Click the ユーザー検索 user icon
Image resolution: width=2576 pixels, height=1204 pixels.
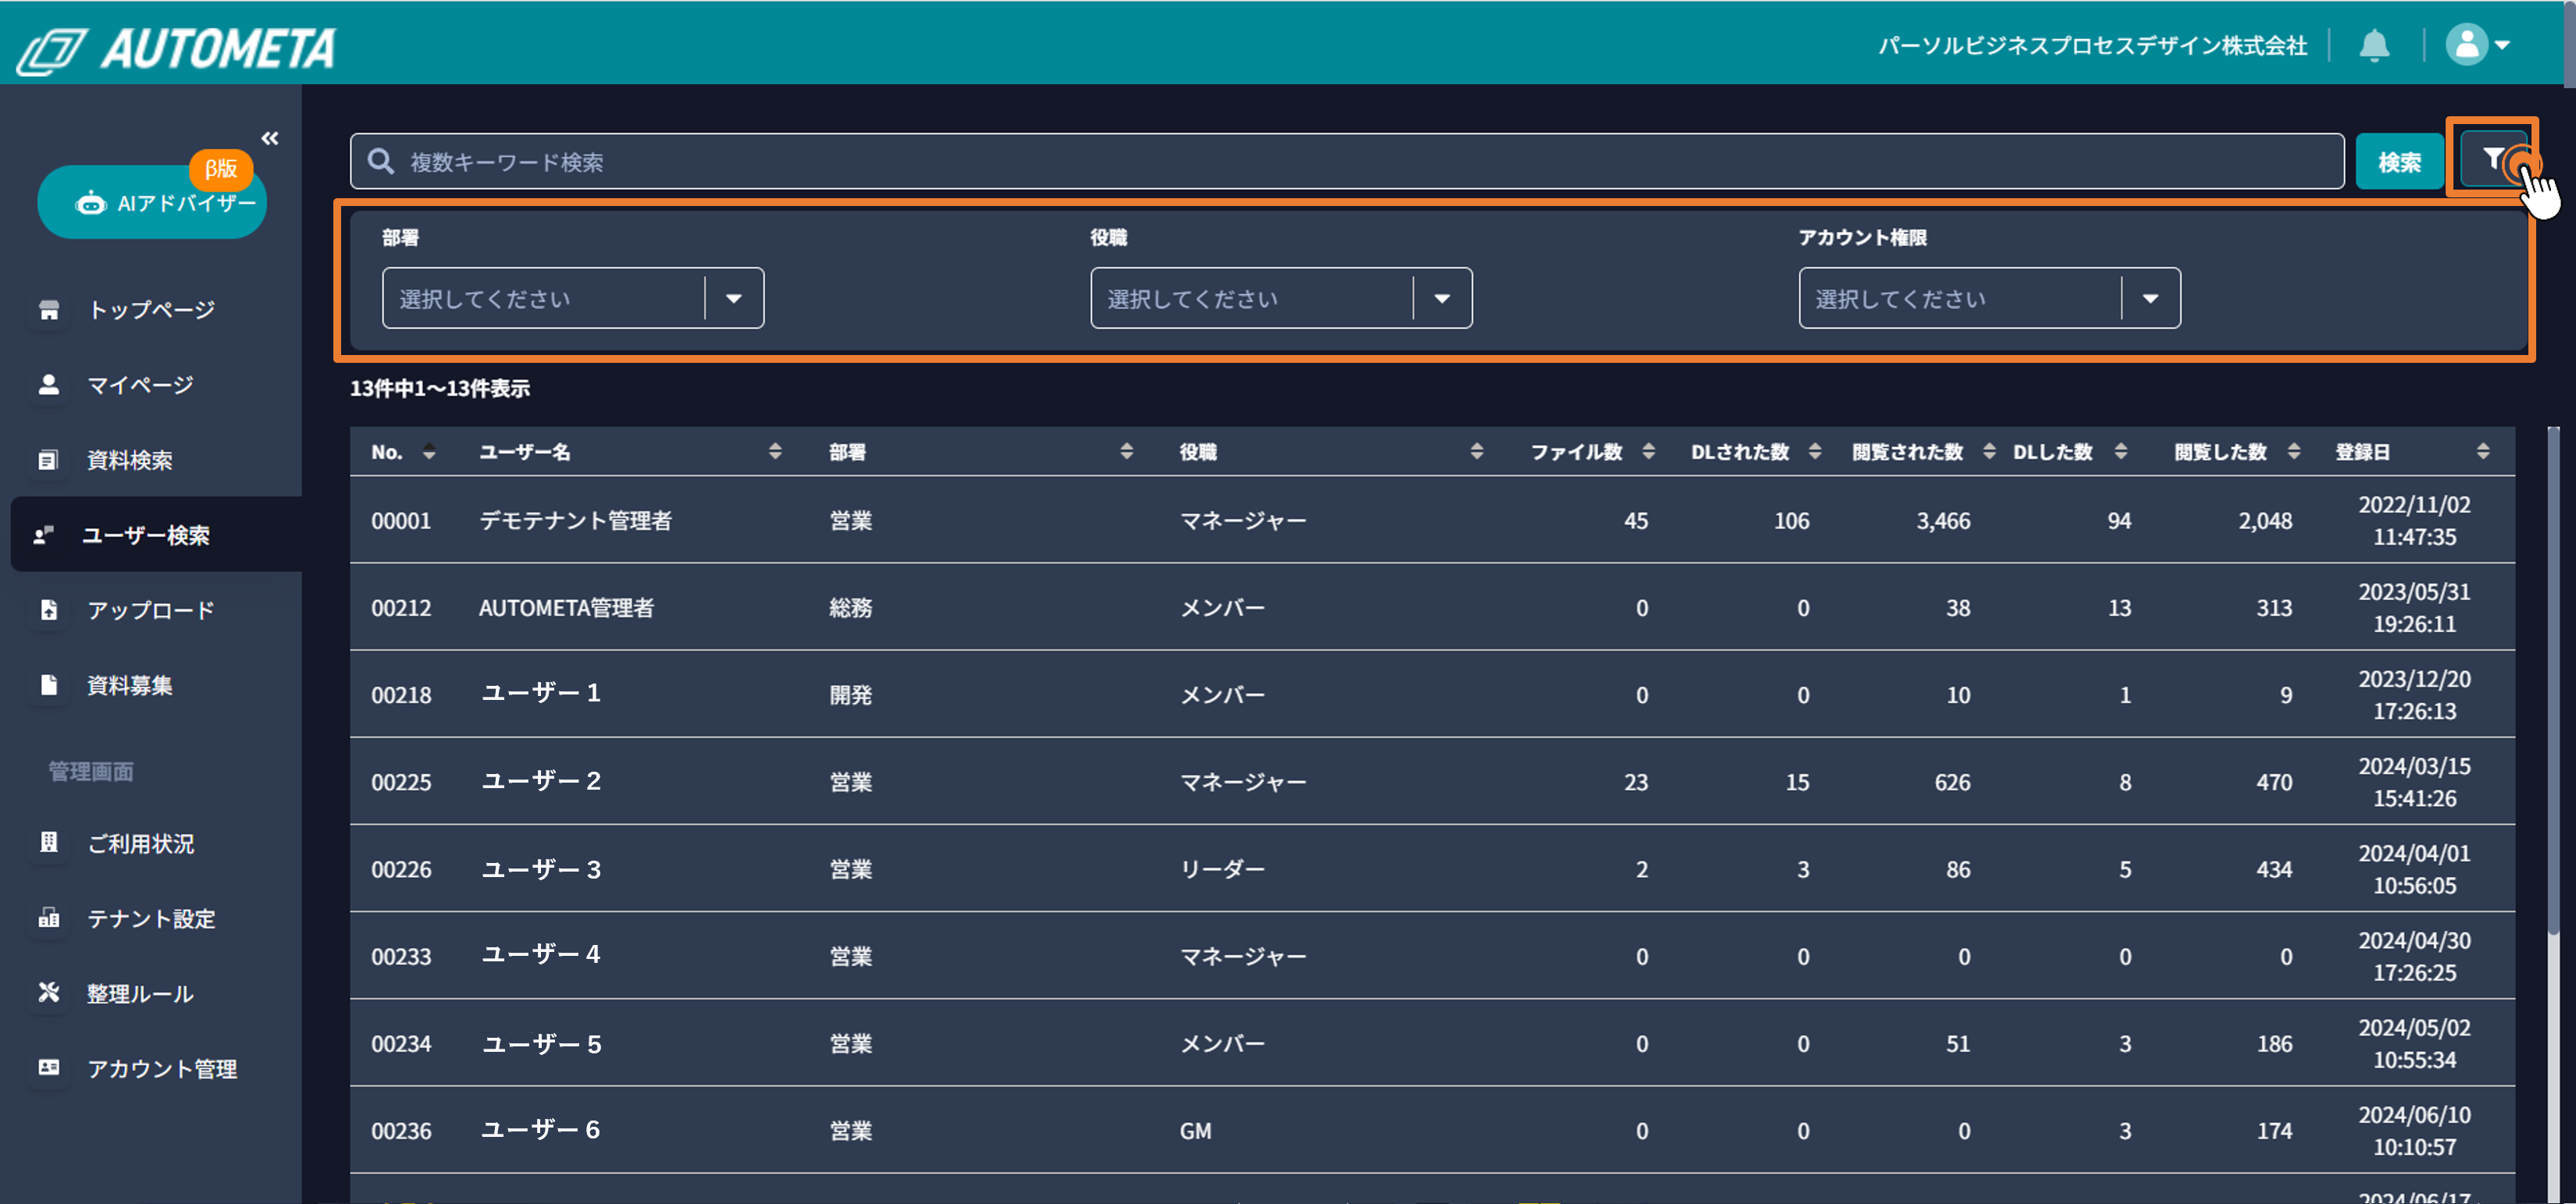(x=43, y=535)
